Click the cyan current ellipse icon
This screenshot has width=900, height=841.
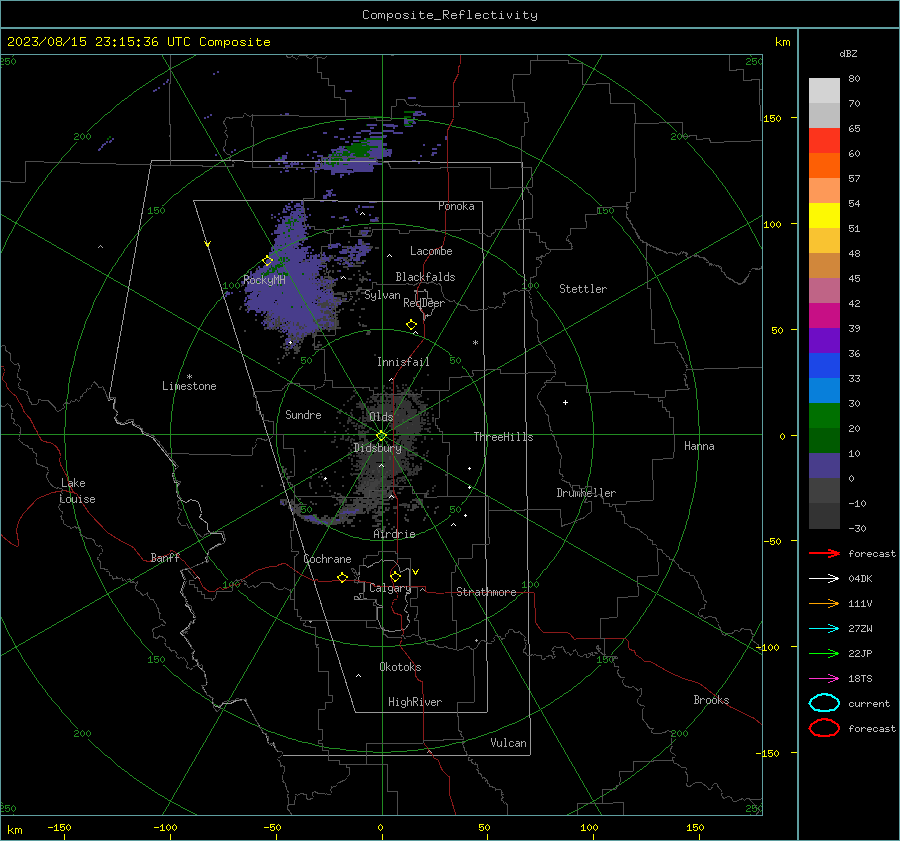click(824, 703)
